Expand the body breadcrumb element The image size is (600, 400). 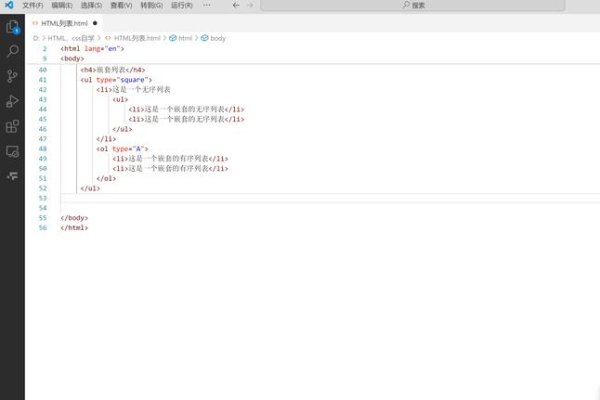pyautogui.click(x=217, y=38)
